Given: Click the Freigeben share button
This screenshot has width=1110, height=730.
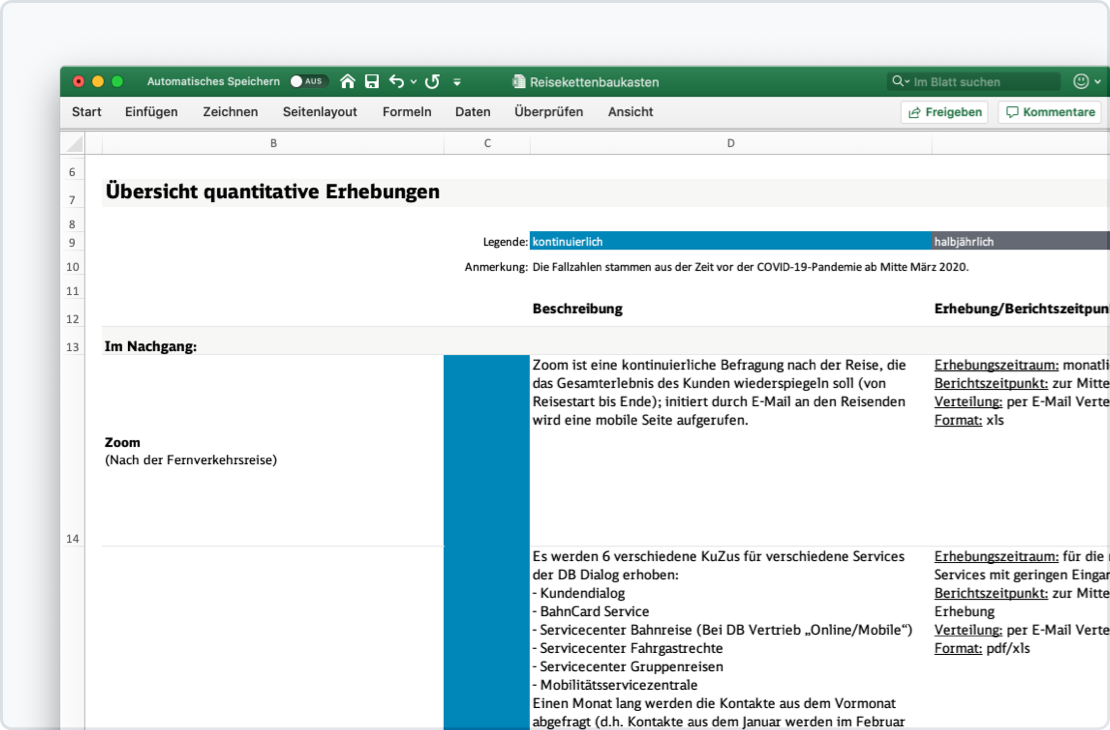Looking at the screenshot, I should (944, 112).
